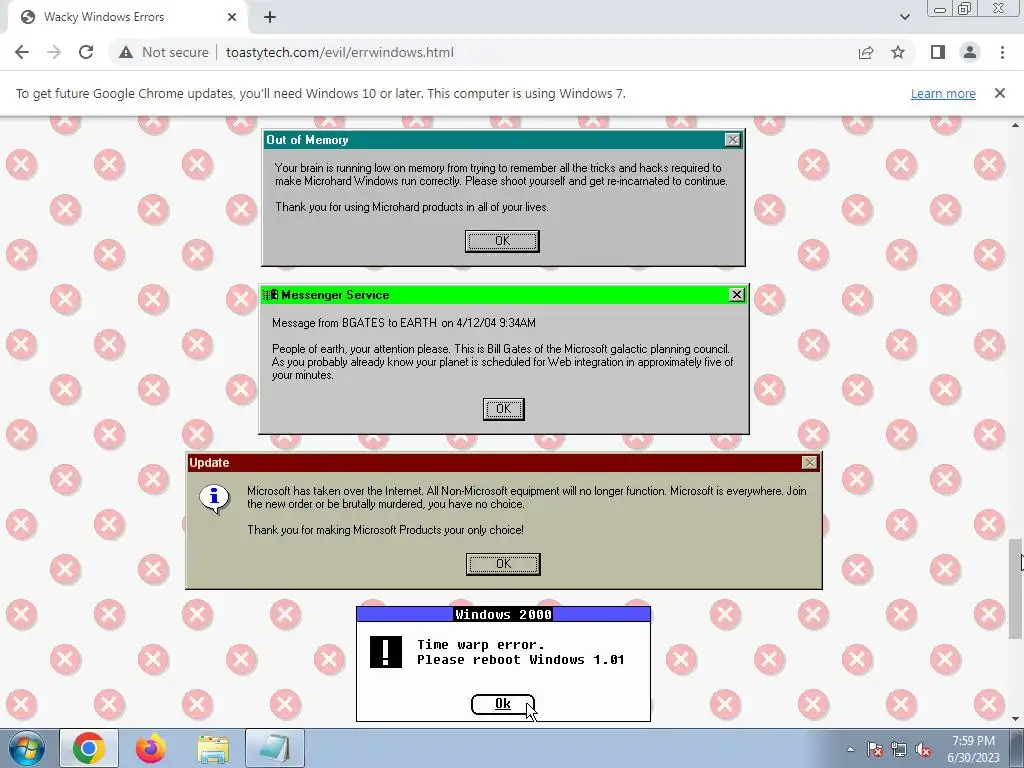Screen dimensions: 1024x768
Task: Click the Chrome taskbar icon
Action: pyautogui.click(x=89, y=748)
